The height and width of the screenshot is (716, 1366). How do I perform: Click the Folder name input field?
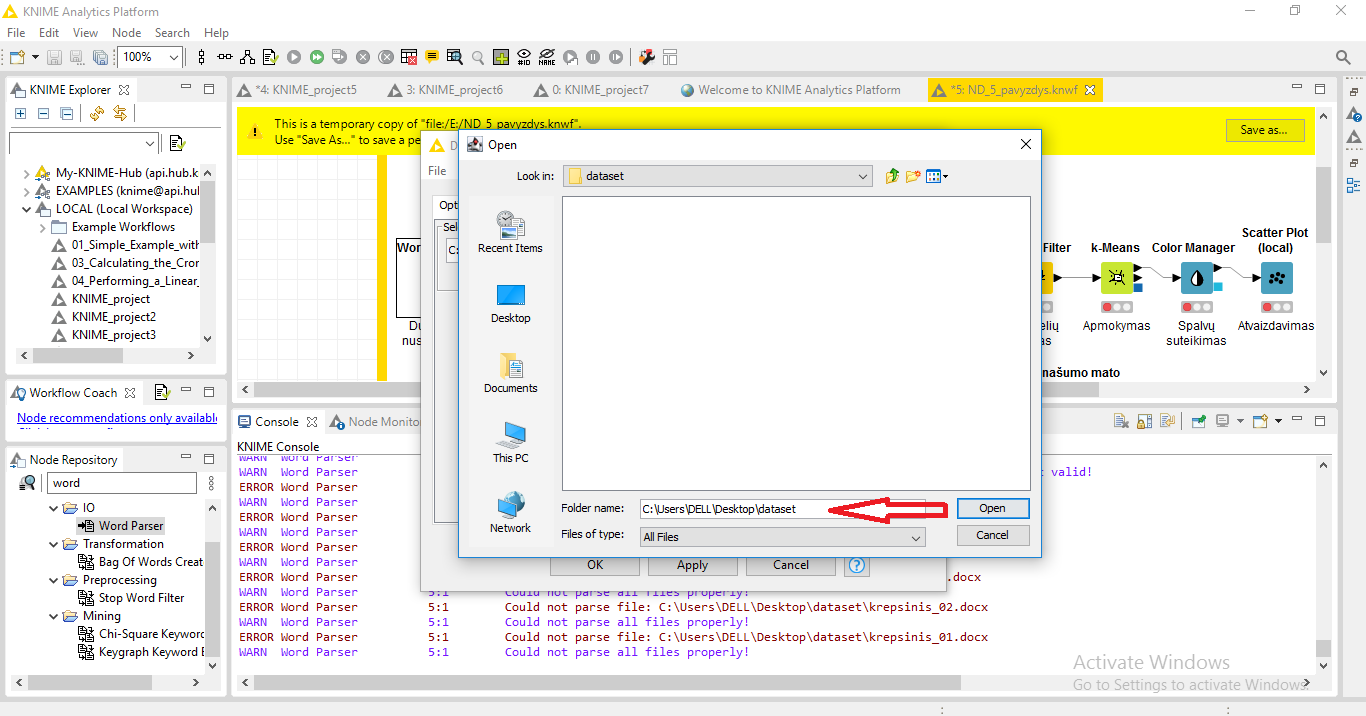click(x=783, y=509)
